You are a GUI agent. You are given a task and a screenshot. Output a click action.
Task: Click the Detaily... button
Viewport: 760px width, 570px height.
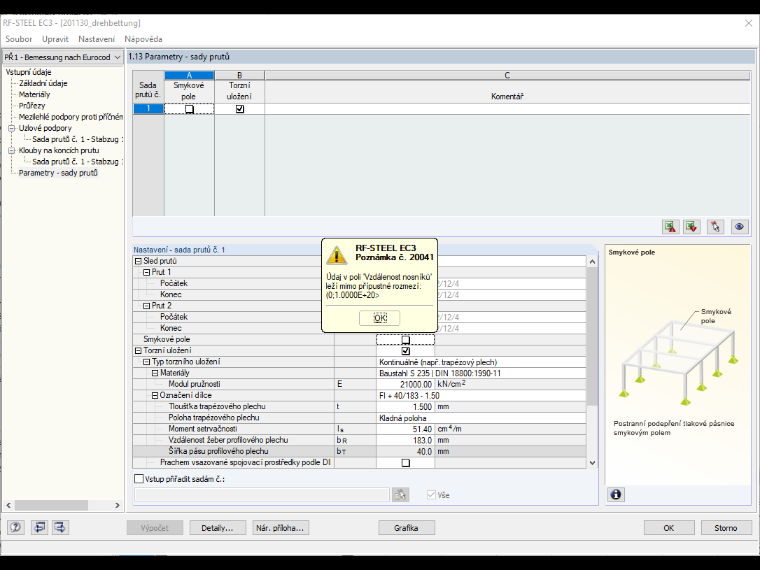pyautogui.click(x=217, y=528)
